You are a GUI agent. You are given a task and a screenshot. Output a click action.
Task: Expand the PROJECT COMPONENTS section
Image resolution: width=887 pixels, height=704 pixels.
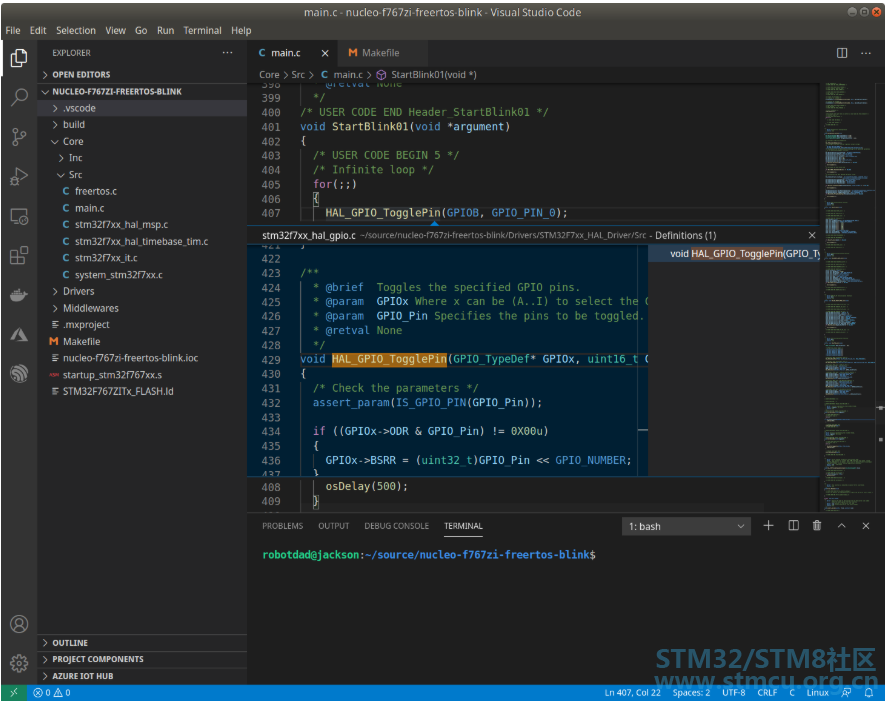tap(142, 659)
